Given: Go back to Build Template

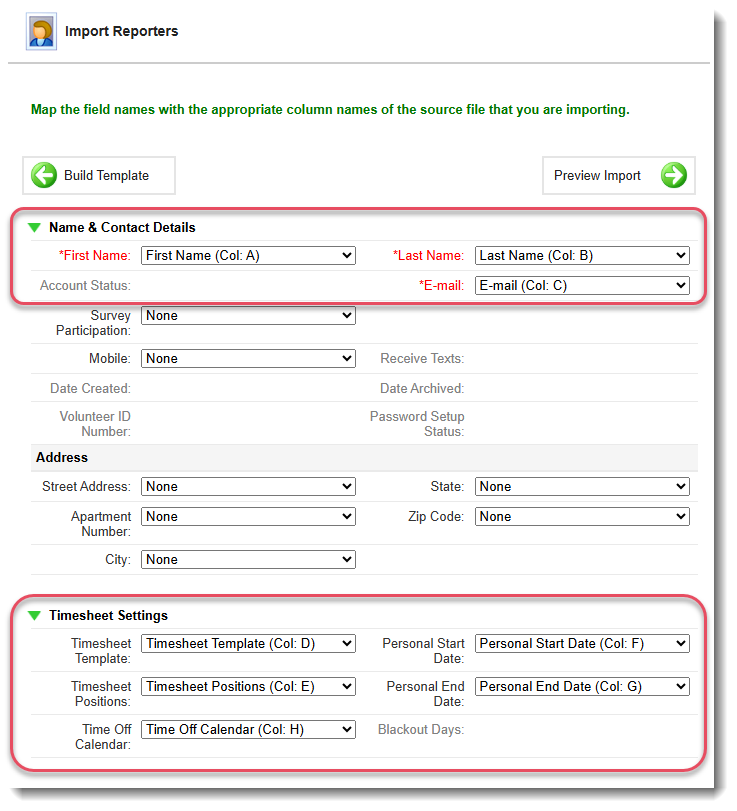Looking at the screenshot, I should (99, 176).
